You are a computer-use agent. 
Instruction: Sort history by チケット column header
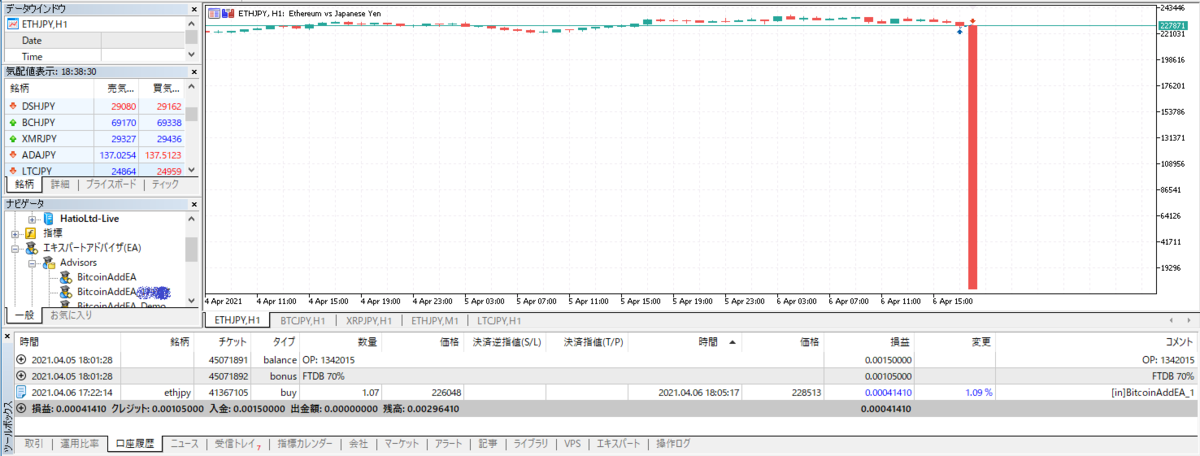coord(234,341)
